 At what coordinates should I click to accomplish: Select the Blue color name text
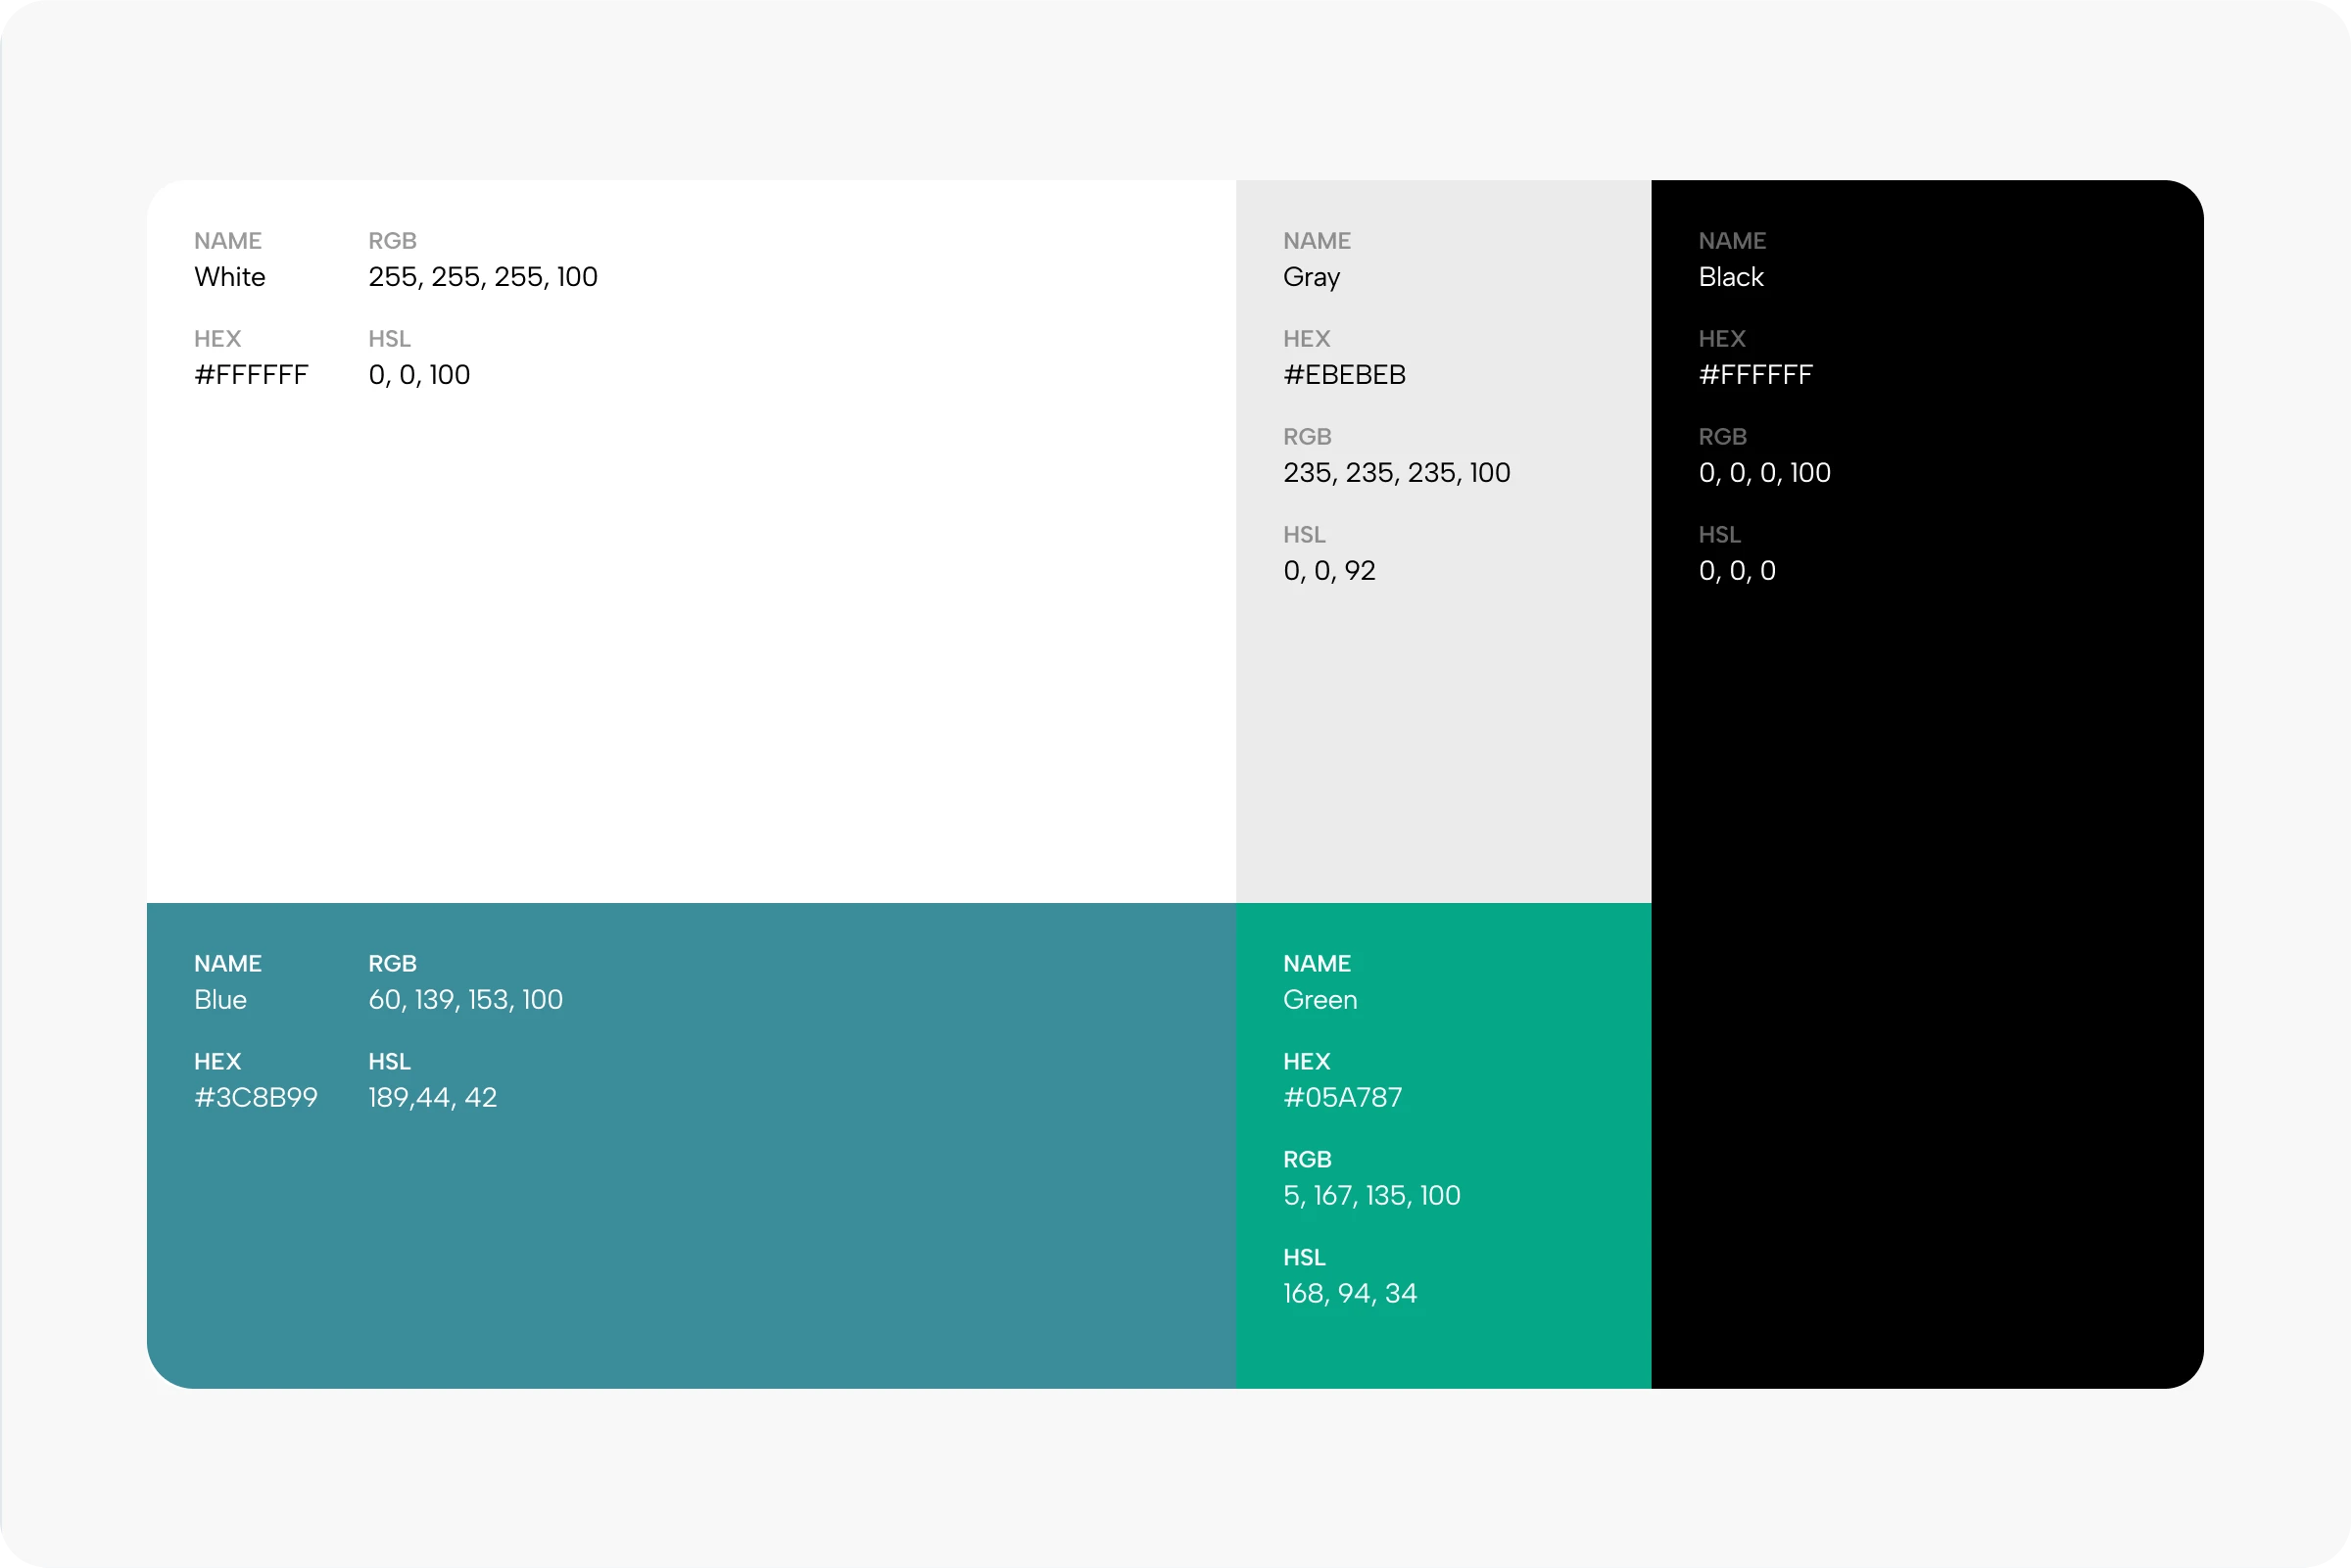pos(220,1000)
